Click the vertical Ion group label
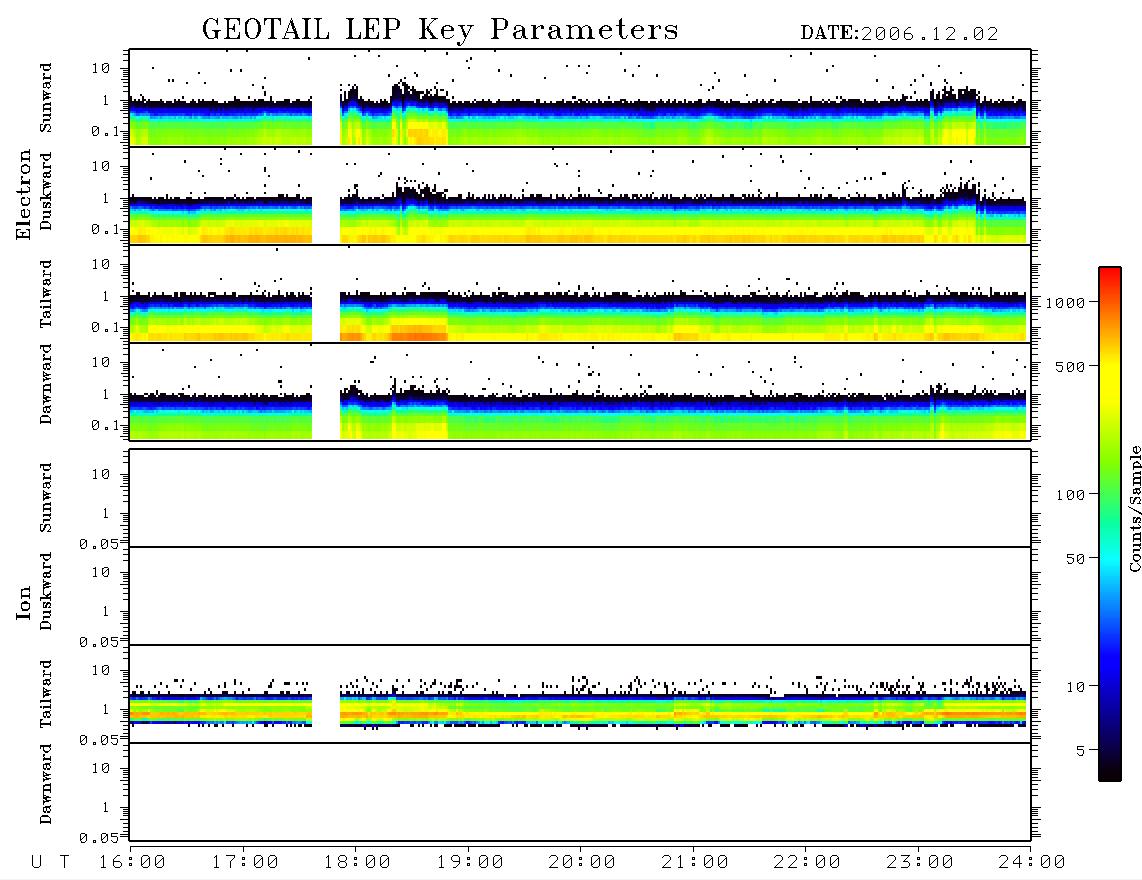 (x=23, y=603)
